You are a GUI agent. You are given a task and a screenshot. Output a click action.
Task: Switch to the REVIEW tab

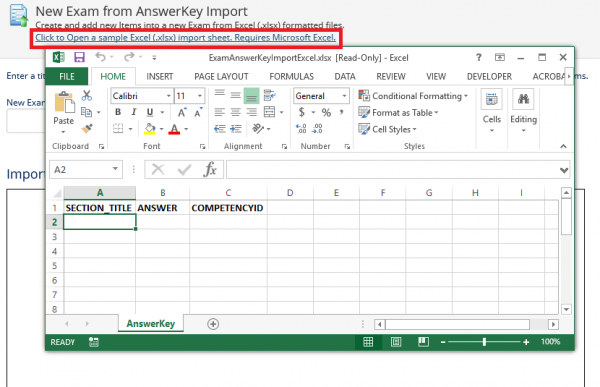(x=391, y=77)
